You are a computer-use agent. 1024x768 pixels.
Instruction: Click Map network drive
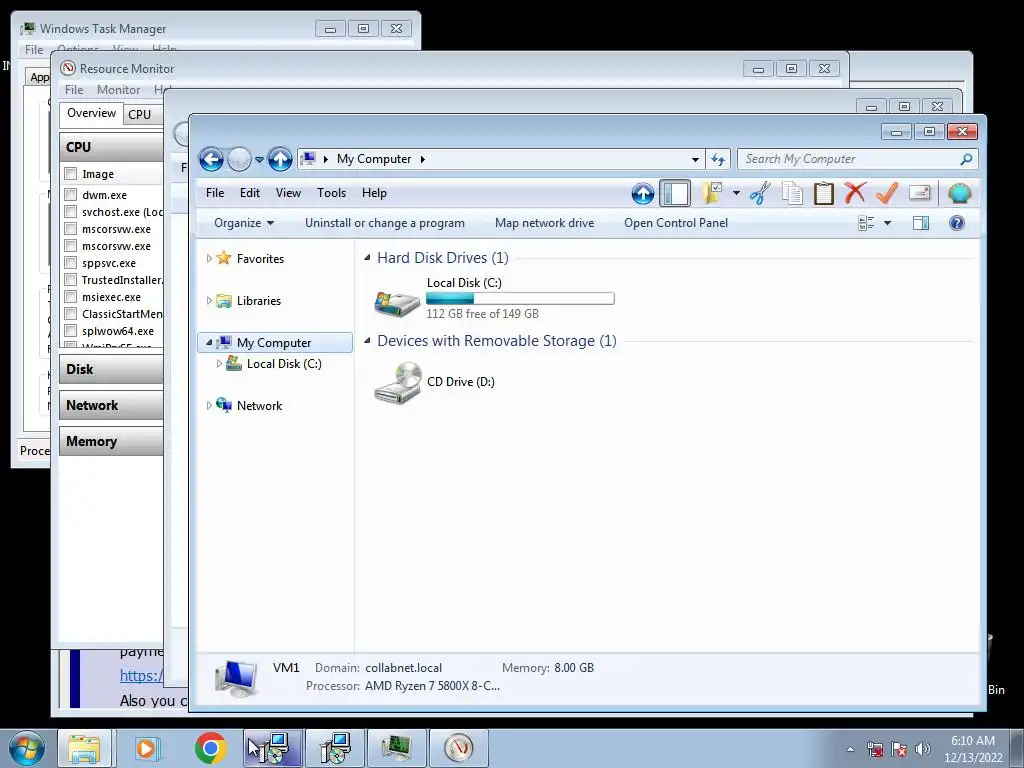[x=545, y=223]
